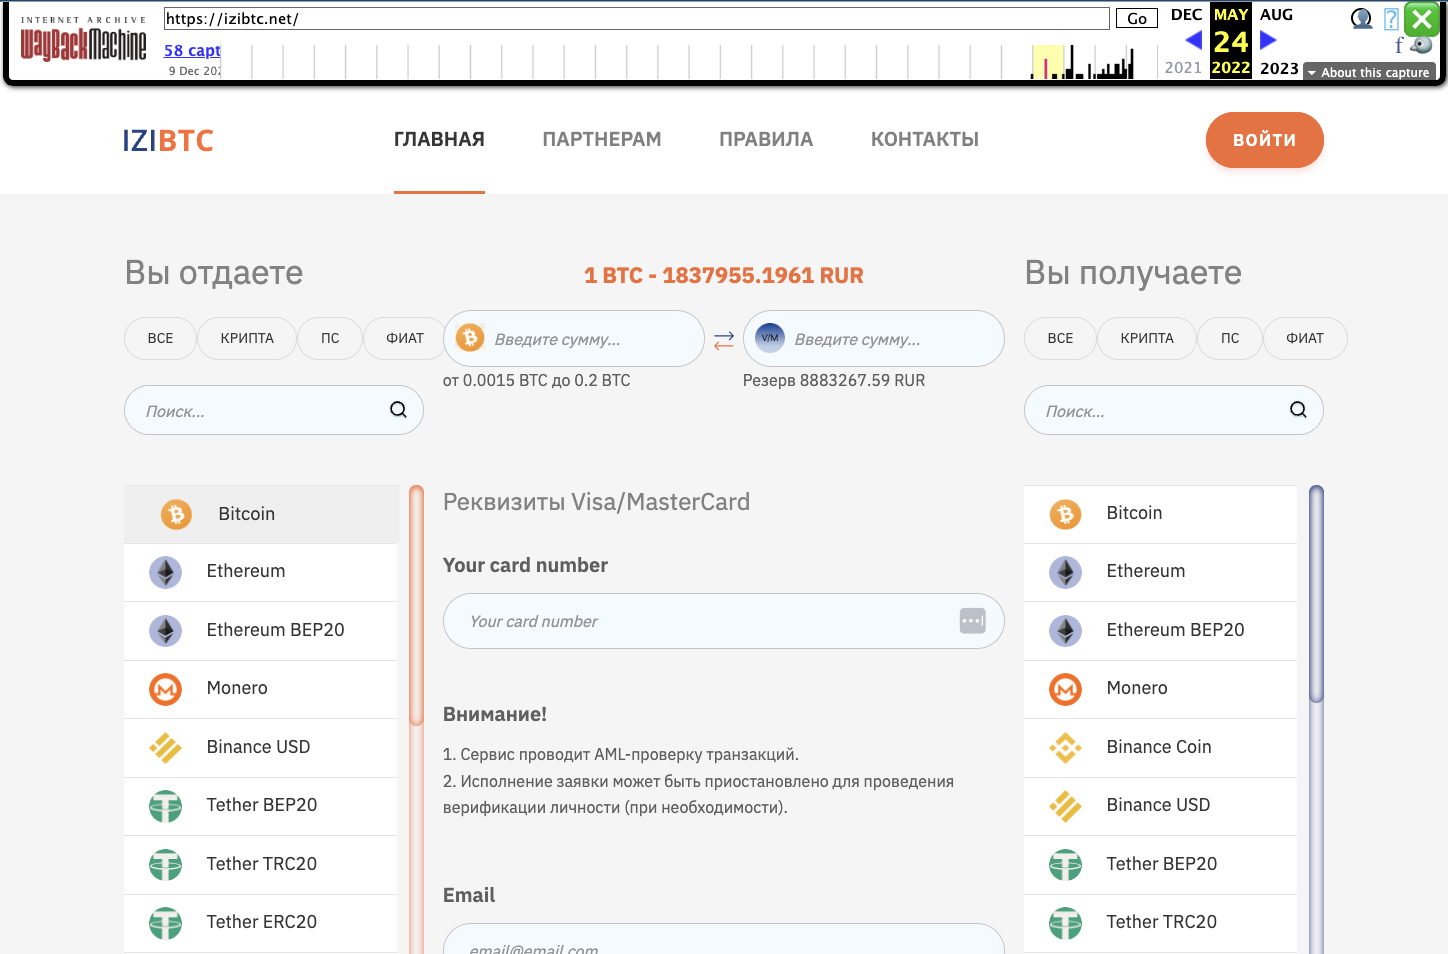Click DEC 2021 in the Wayback timeline
This screenshot has height=954, width=1448.
tap(1186, 40)
